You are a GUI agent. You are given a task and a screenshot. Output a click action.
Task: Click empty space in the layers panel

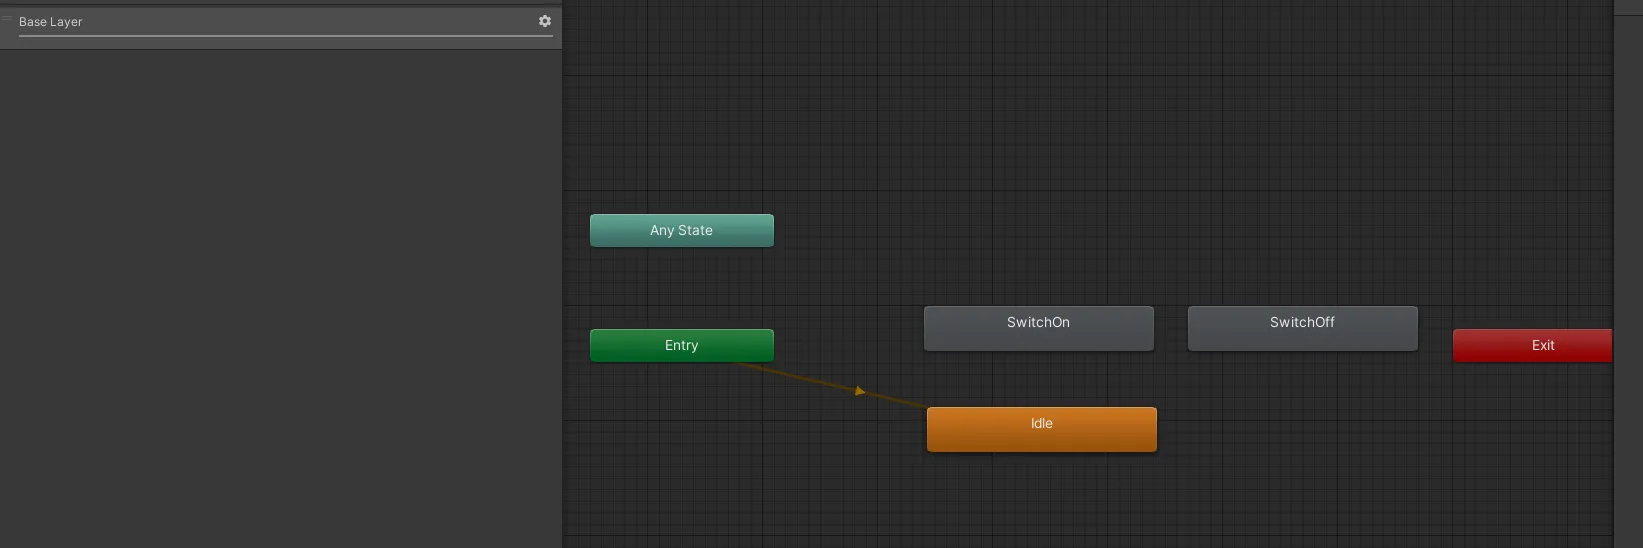280,300
